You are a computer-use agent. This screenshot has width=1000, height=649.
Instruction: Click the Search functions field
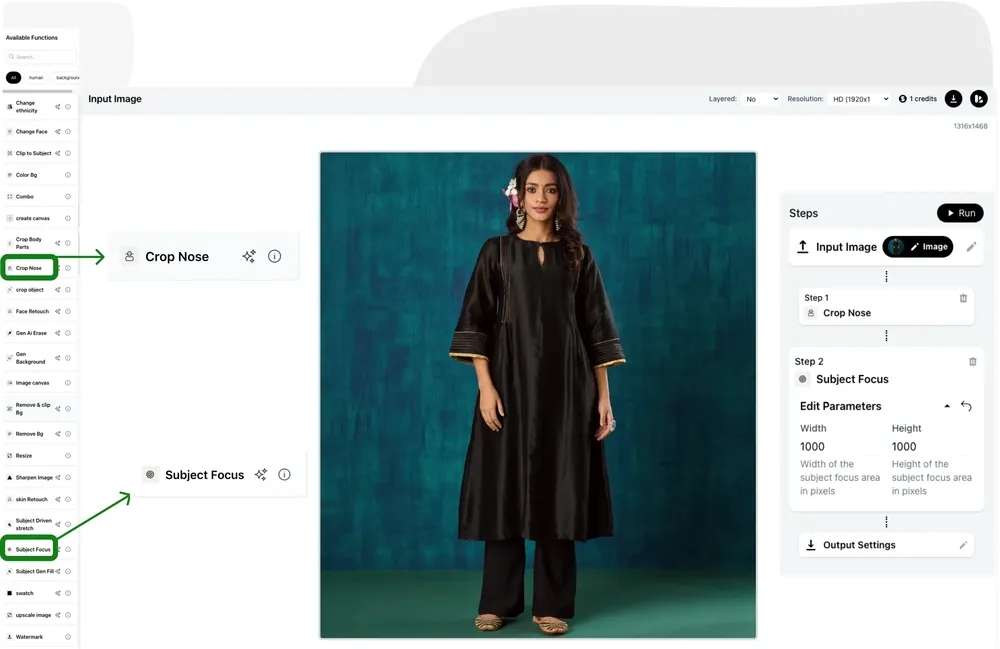[41, 57]
